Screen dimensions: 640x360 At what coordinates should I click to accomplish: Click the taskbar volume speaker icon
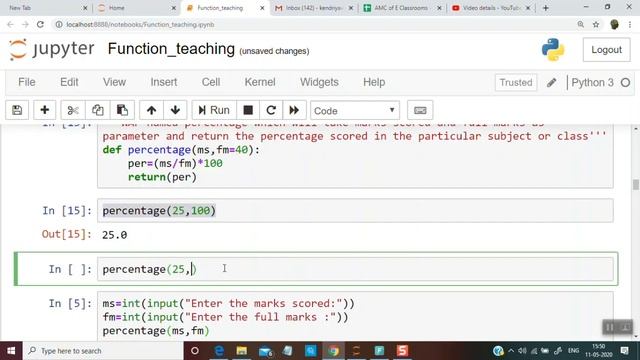coord(522,351)
